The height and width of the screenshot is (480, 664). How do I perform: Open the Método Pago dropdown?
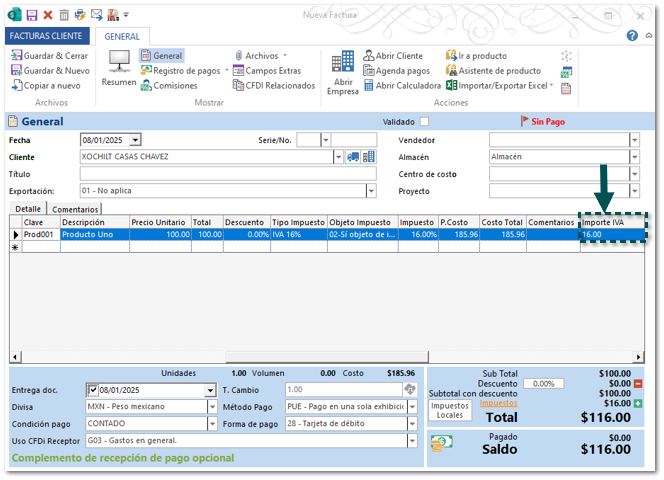pyautogui.click(x=411, y=407)
